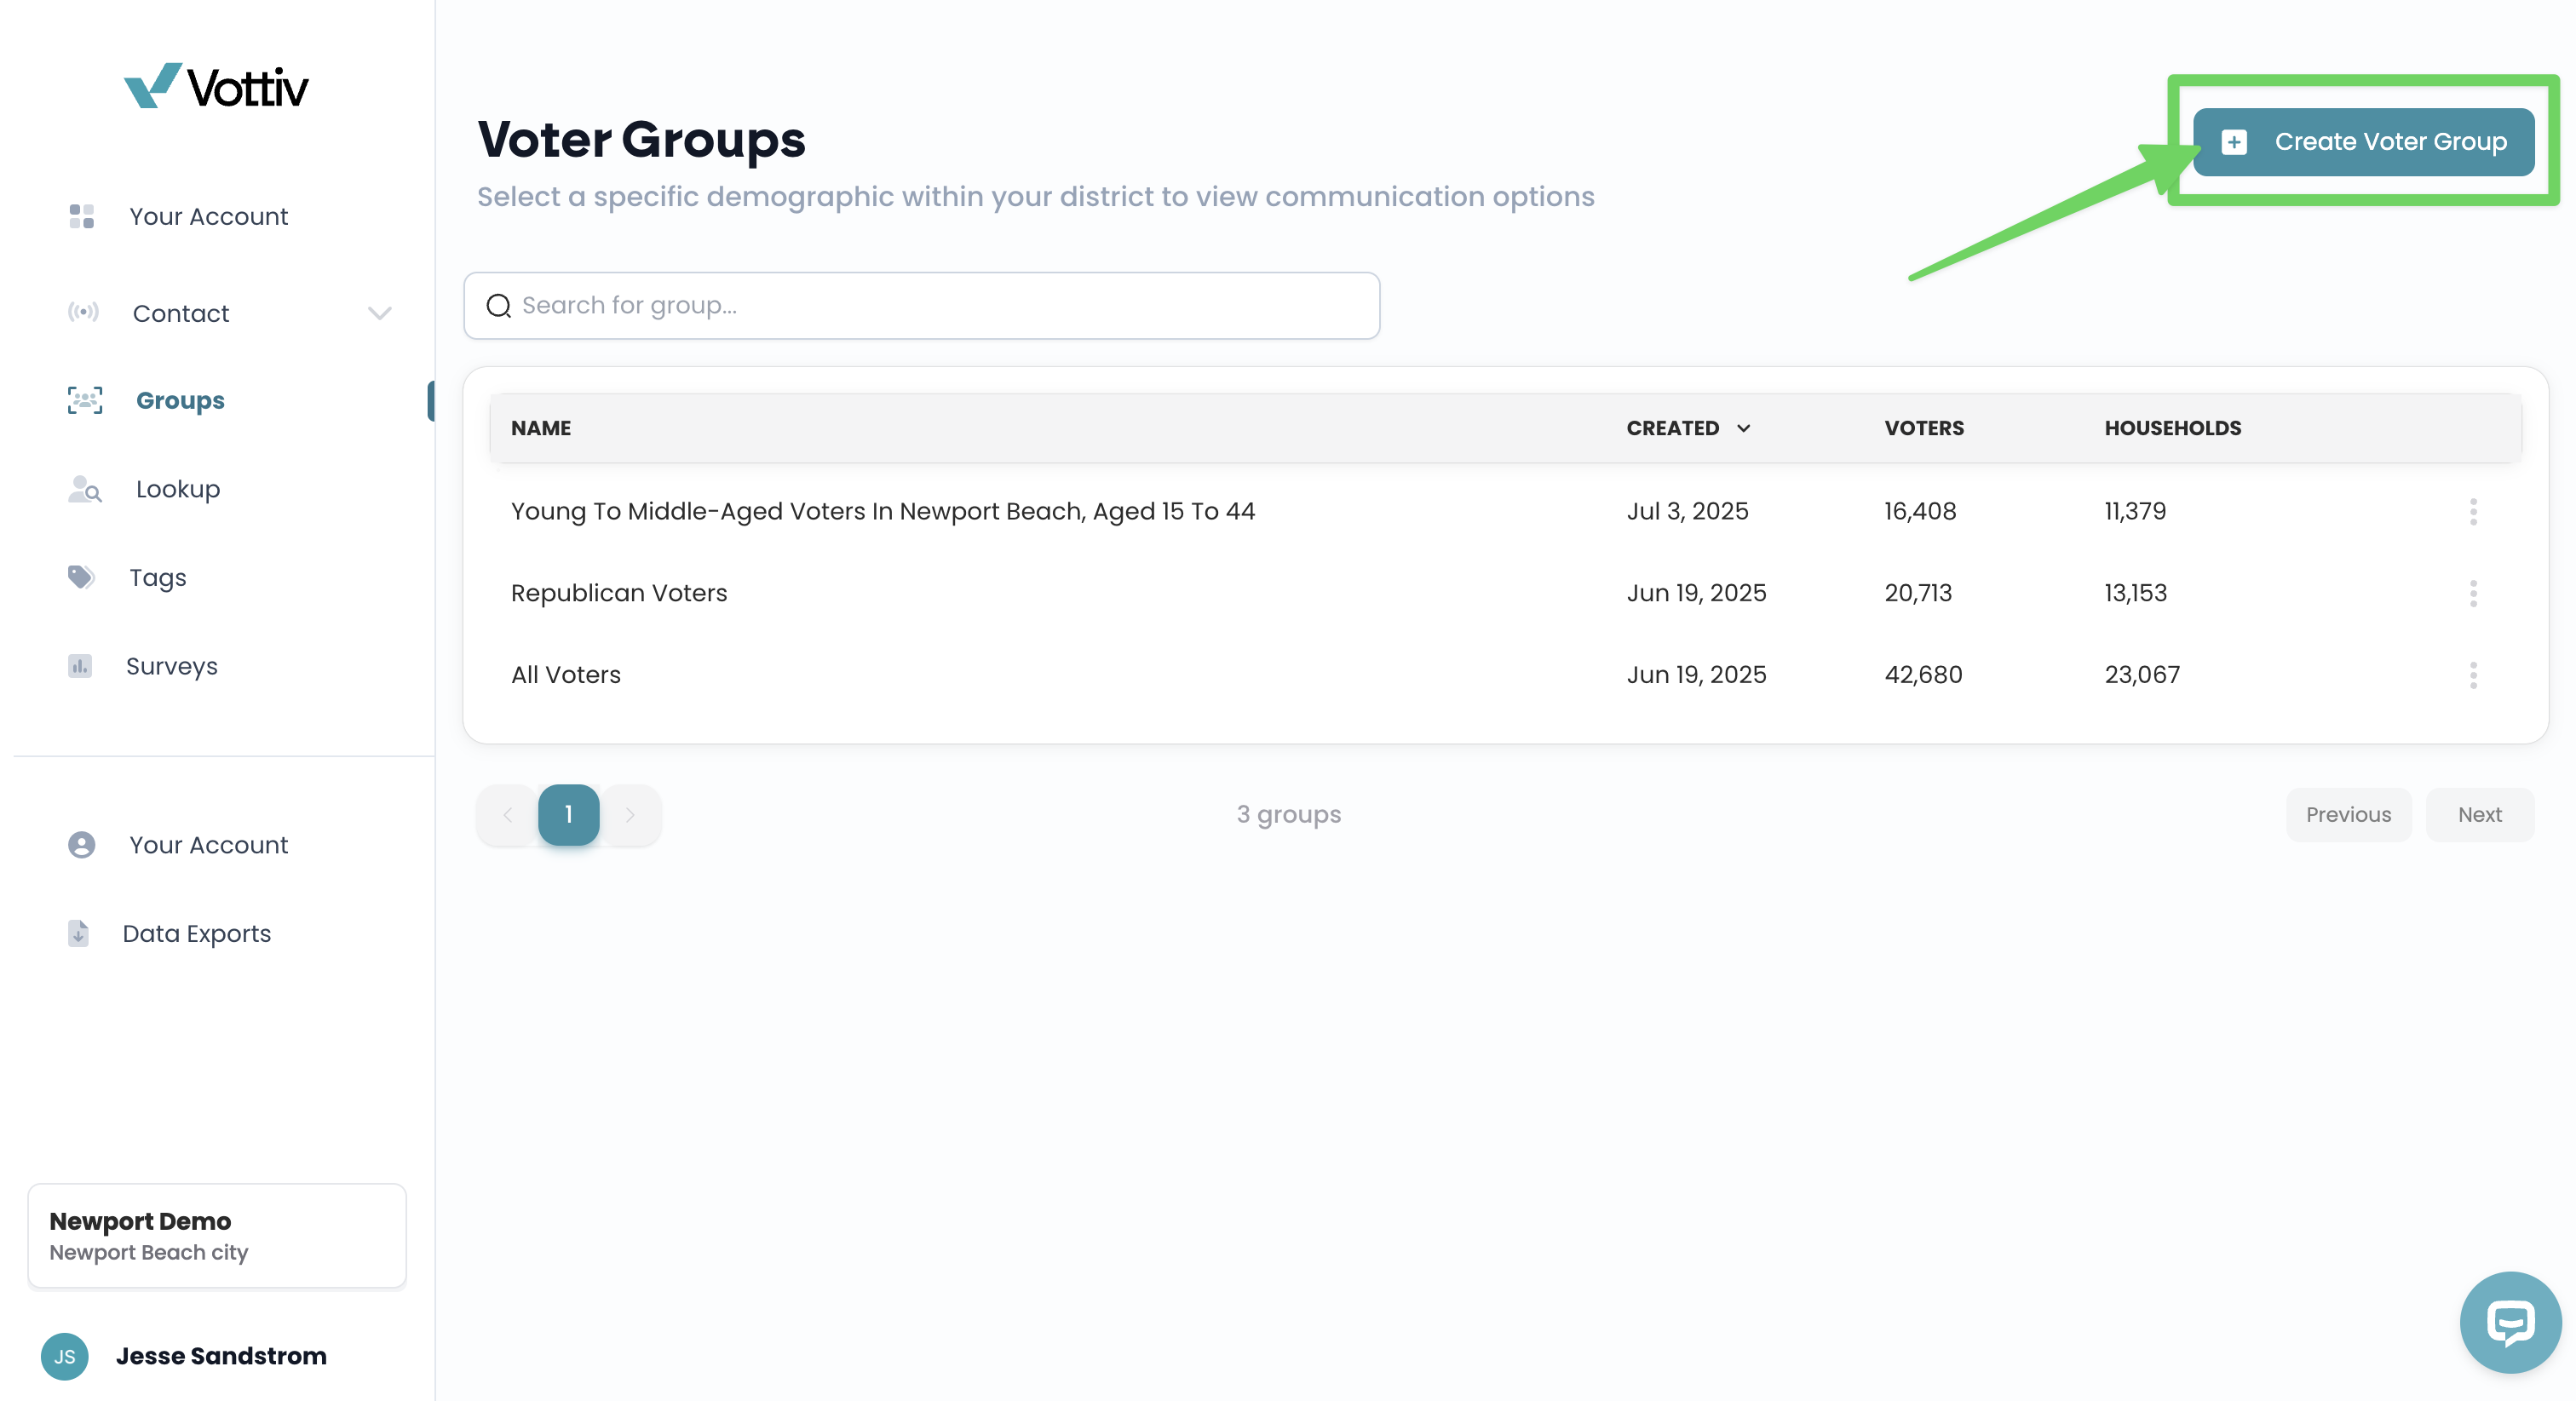Image resolution: width=2576 pixels, height=1401 pixels.
Task: Click the 20,713 voters value
Action: coord(1918,593)
